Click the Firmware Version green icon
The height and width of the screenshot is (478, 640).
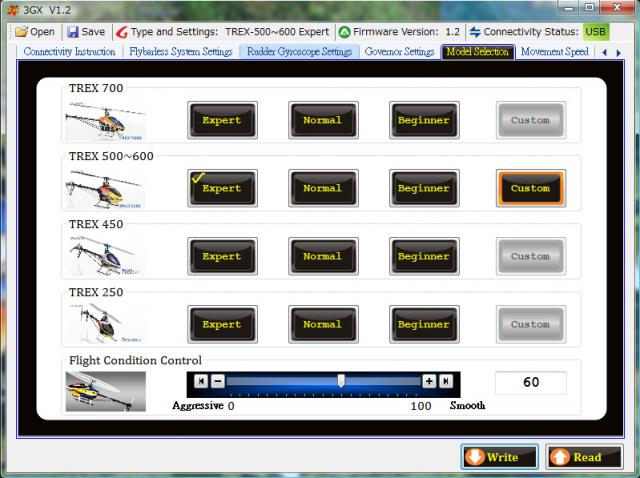pyautogui.click(x=344, y=32)
